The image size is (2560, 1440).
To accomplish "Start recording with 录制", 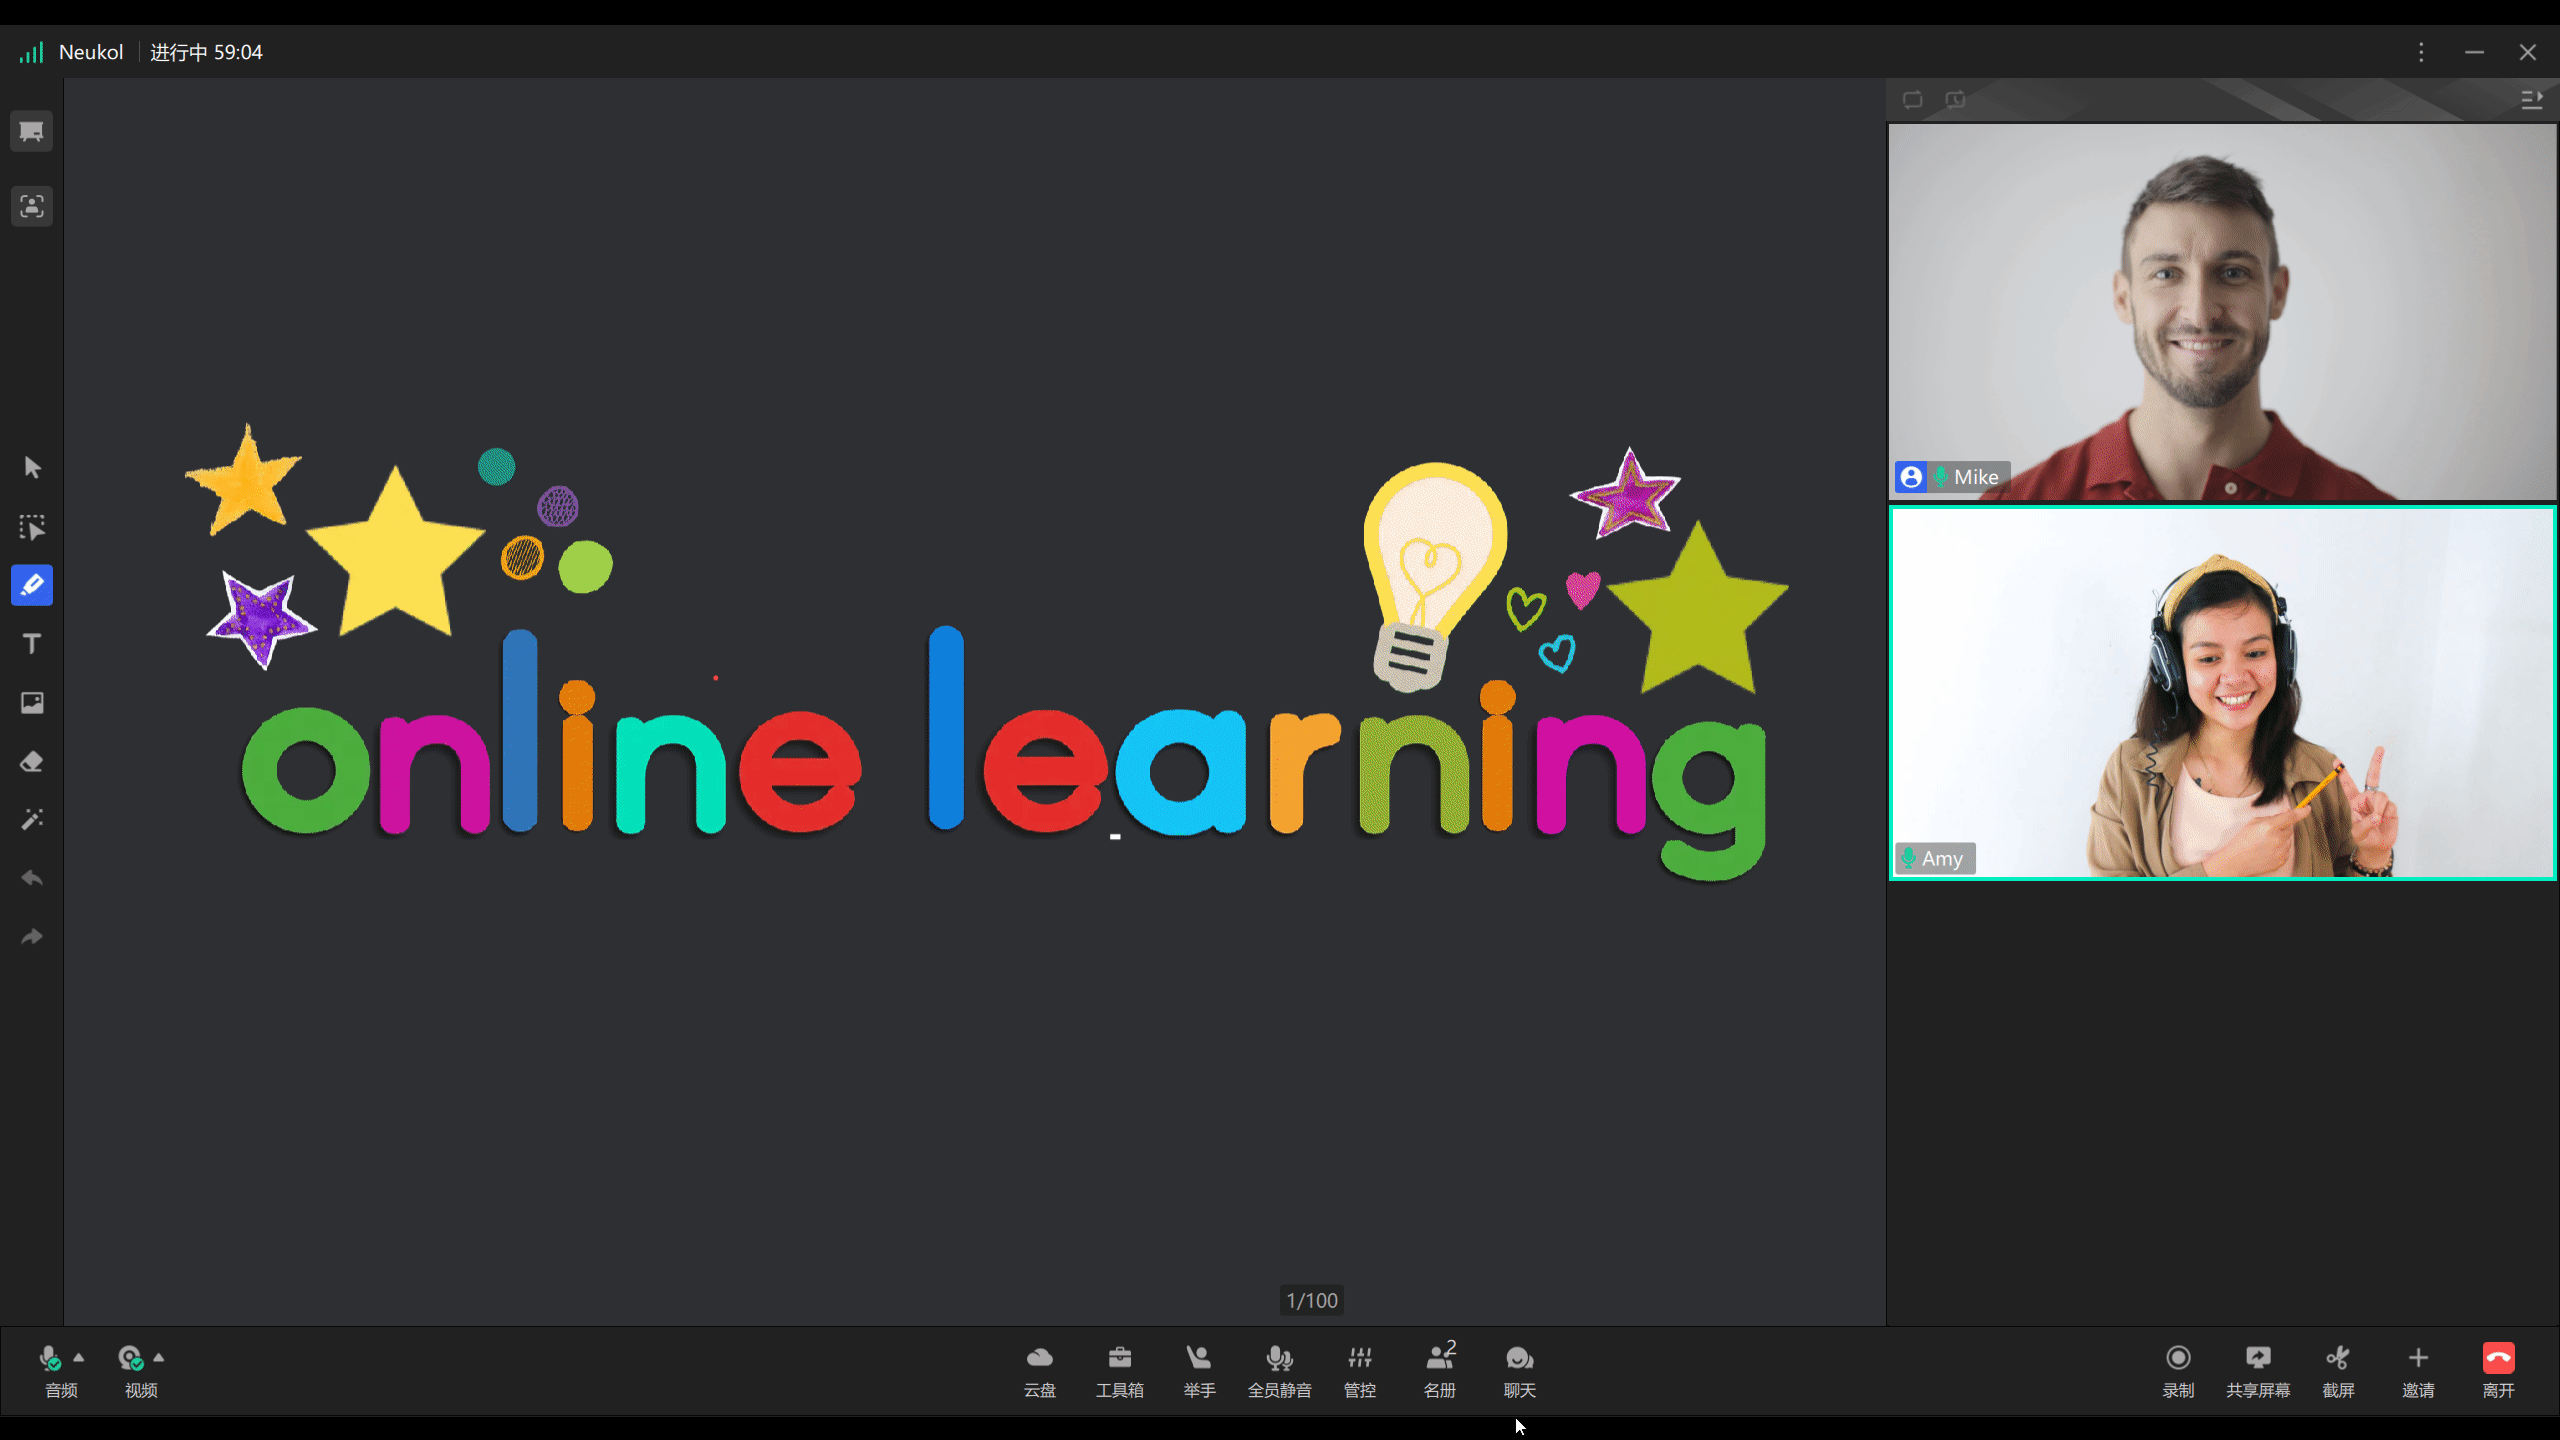I will pos(2178,1371).
